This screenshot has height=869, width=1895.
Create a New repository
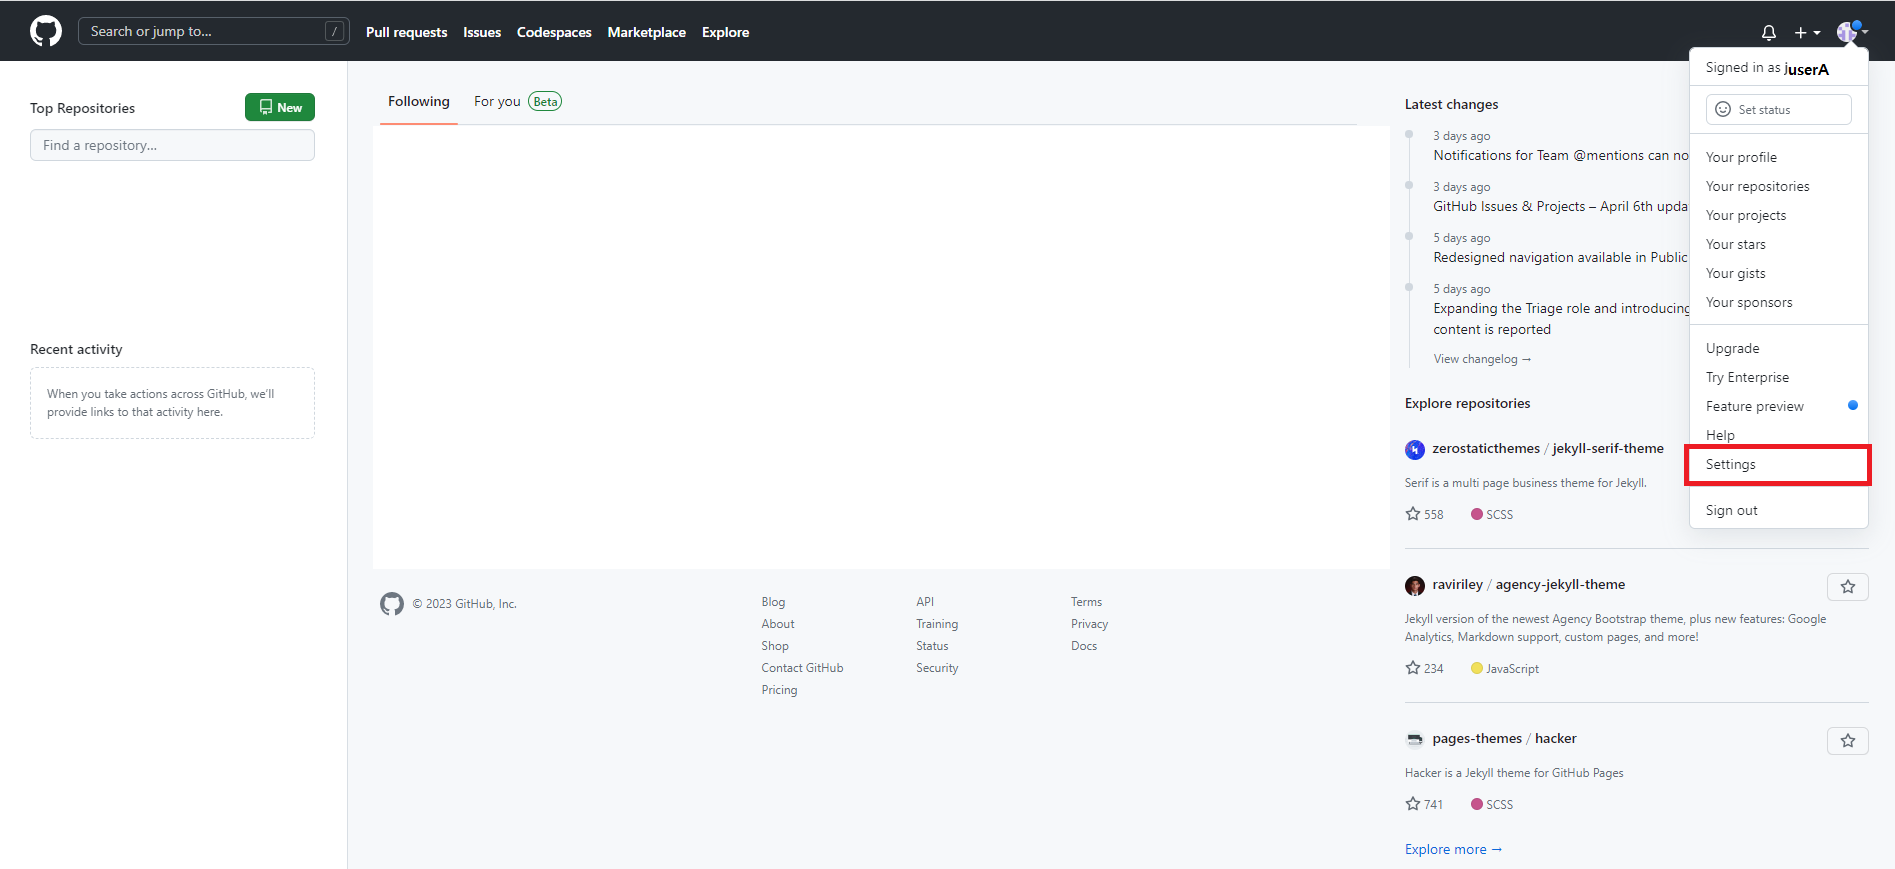pos(280,107)
